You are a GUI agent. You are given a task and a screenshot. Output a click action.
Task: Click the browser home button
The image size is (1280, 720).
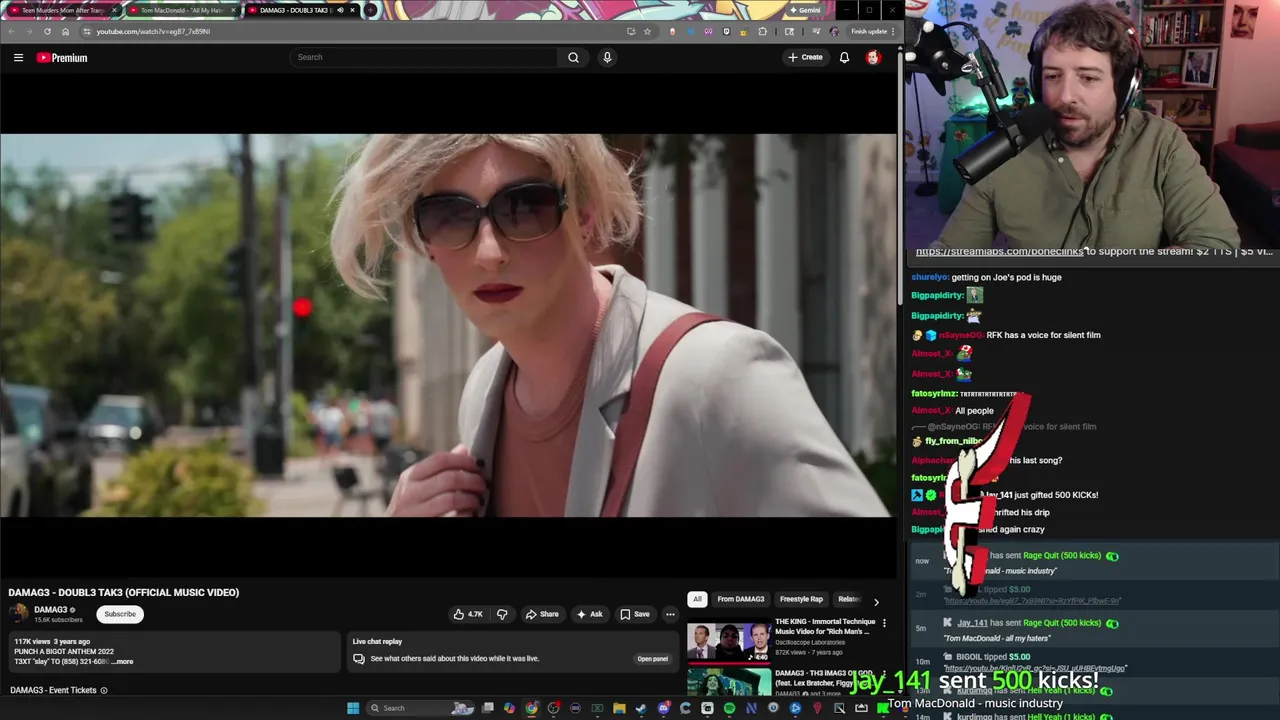(x=65, y=31)
